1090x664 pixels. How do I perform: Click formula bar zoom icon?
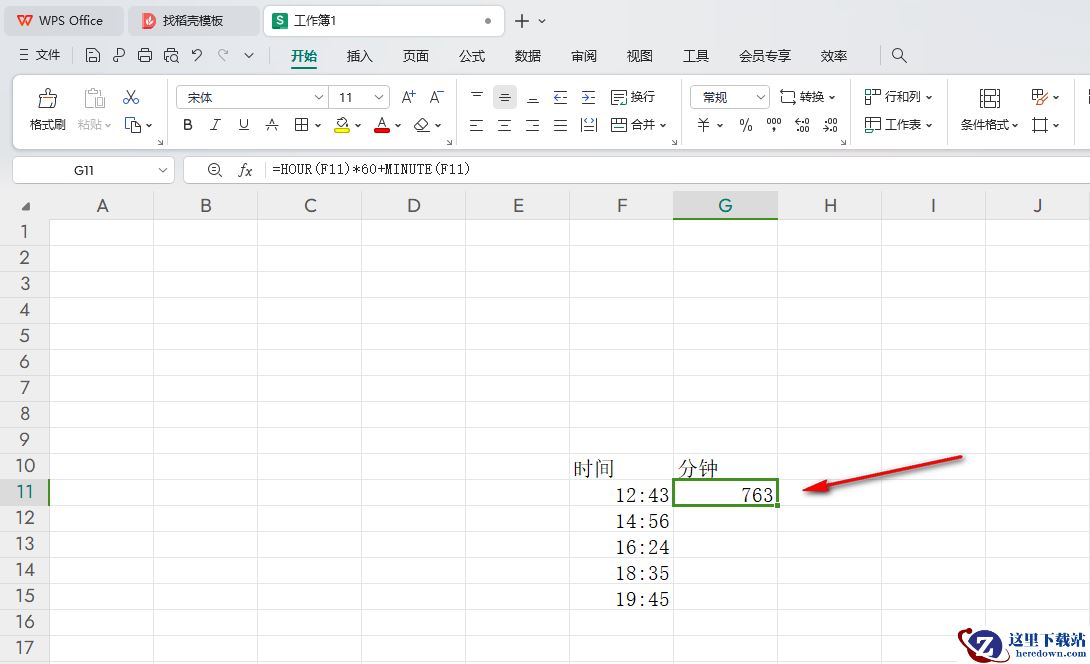click(215, 170)
